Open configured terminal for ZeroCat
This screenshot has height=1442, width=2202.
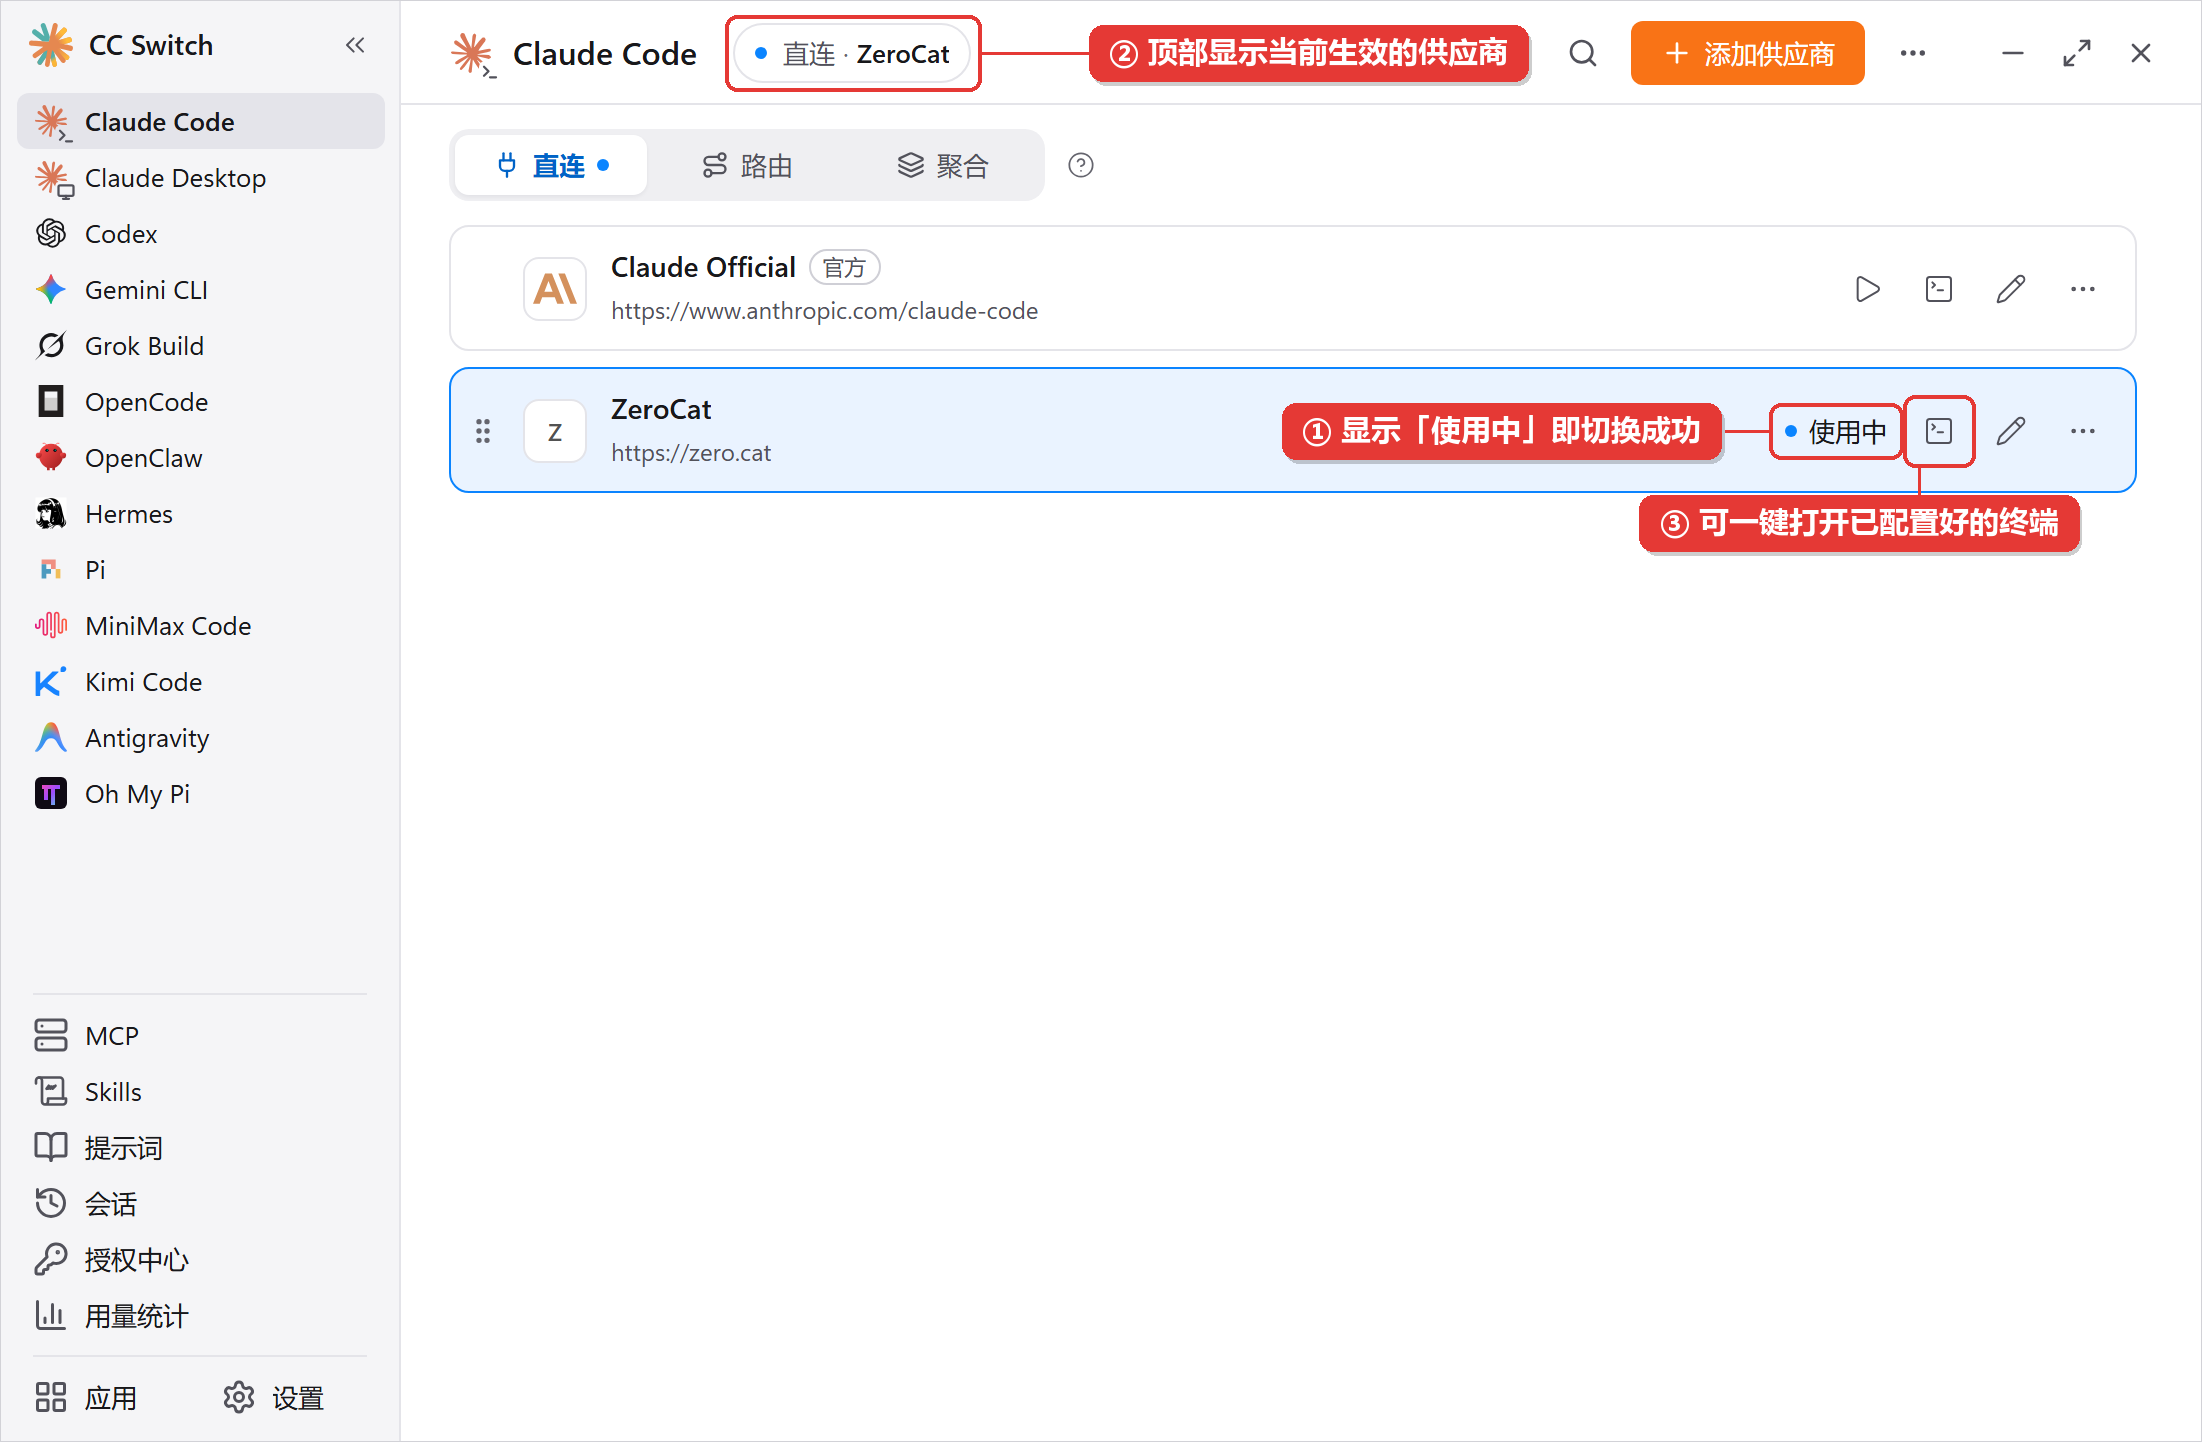point(1939,431)
